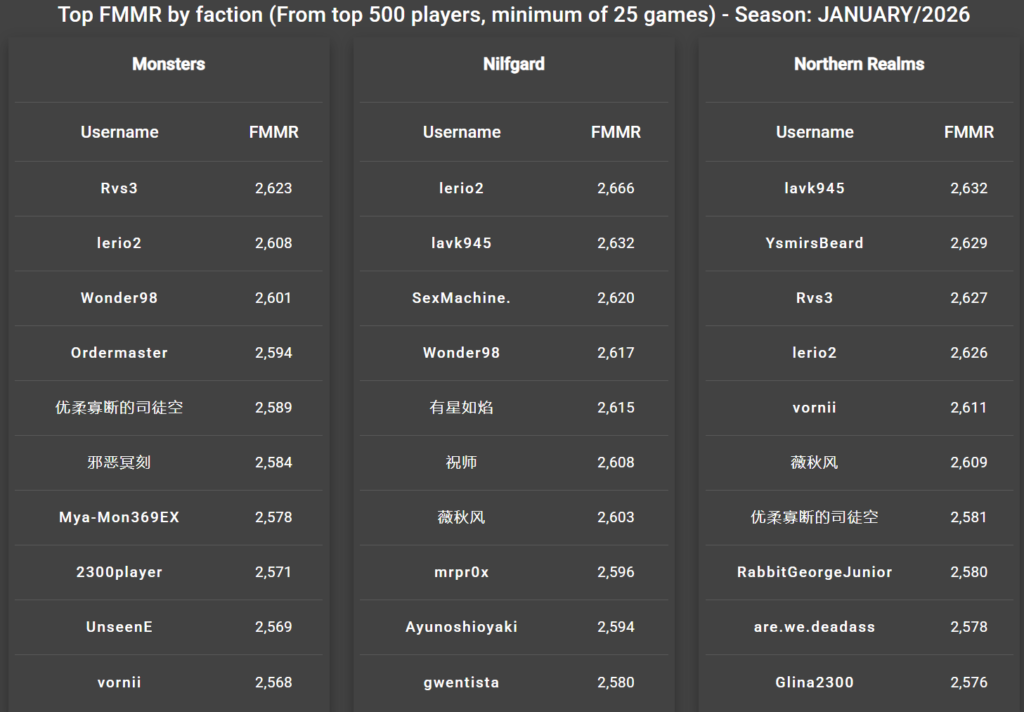Click the Ayunoshioyaki username

461,627
